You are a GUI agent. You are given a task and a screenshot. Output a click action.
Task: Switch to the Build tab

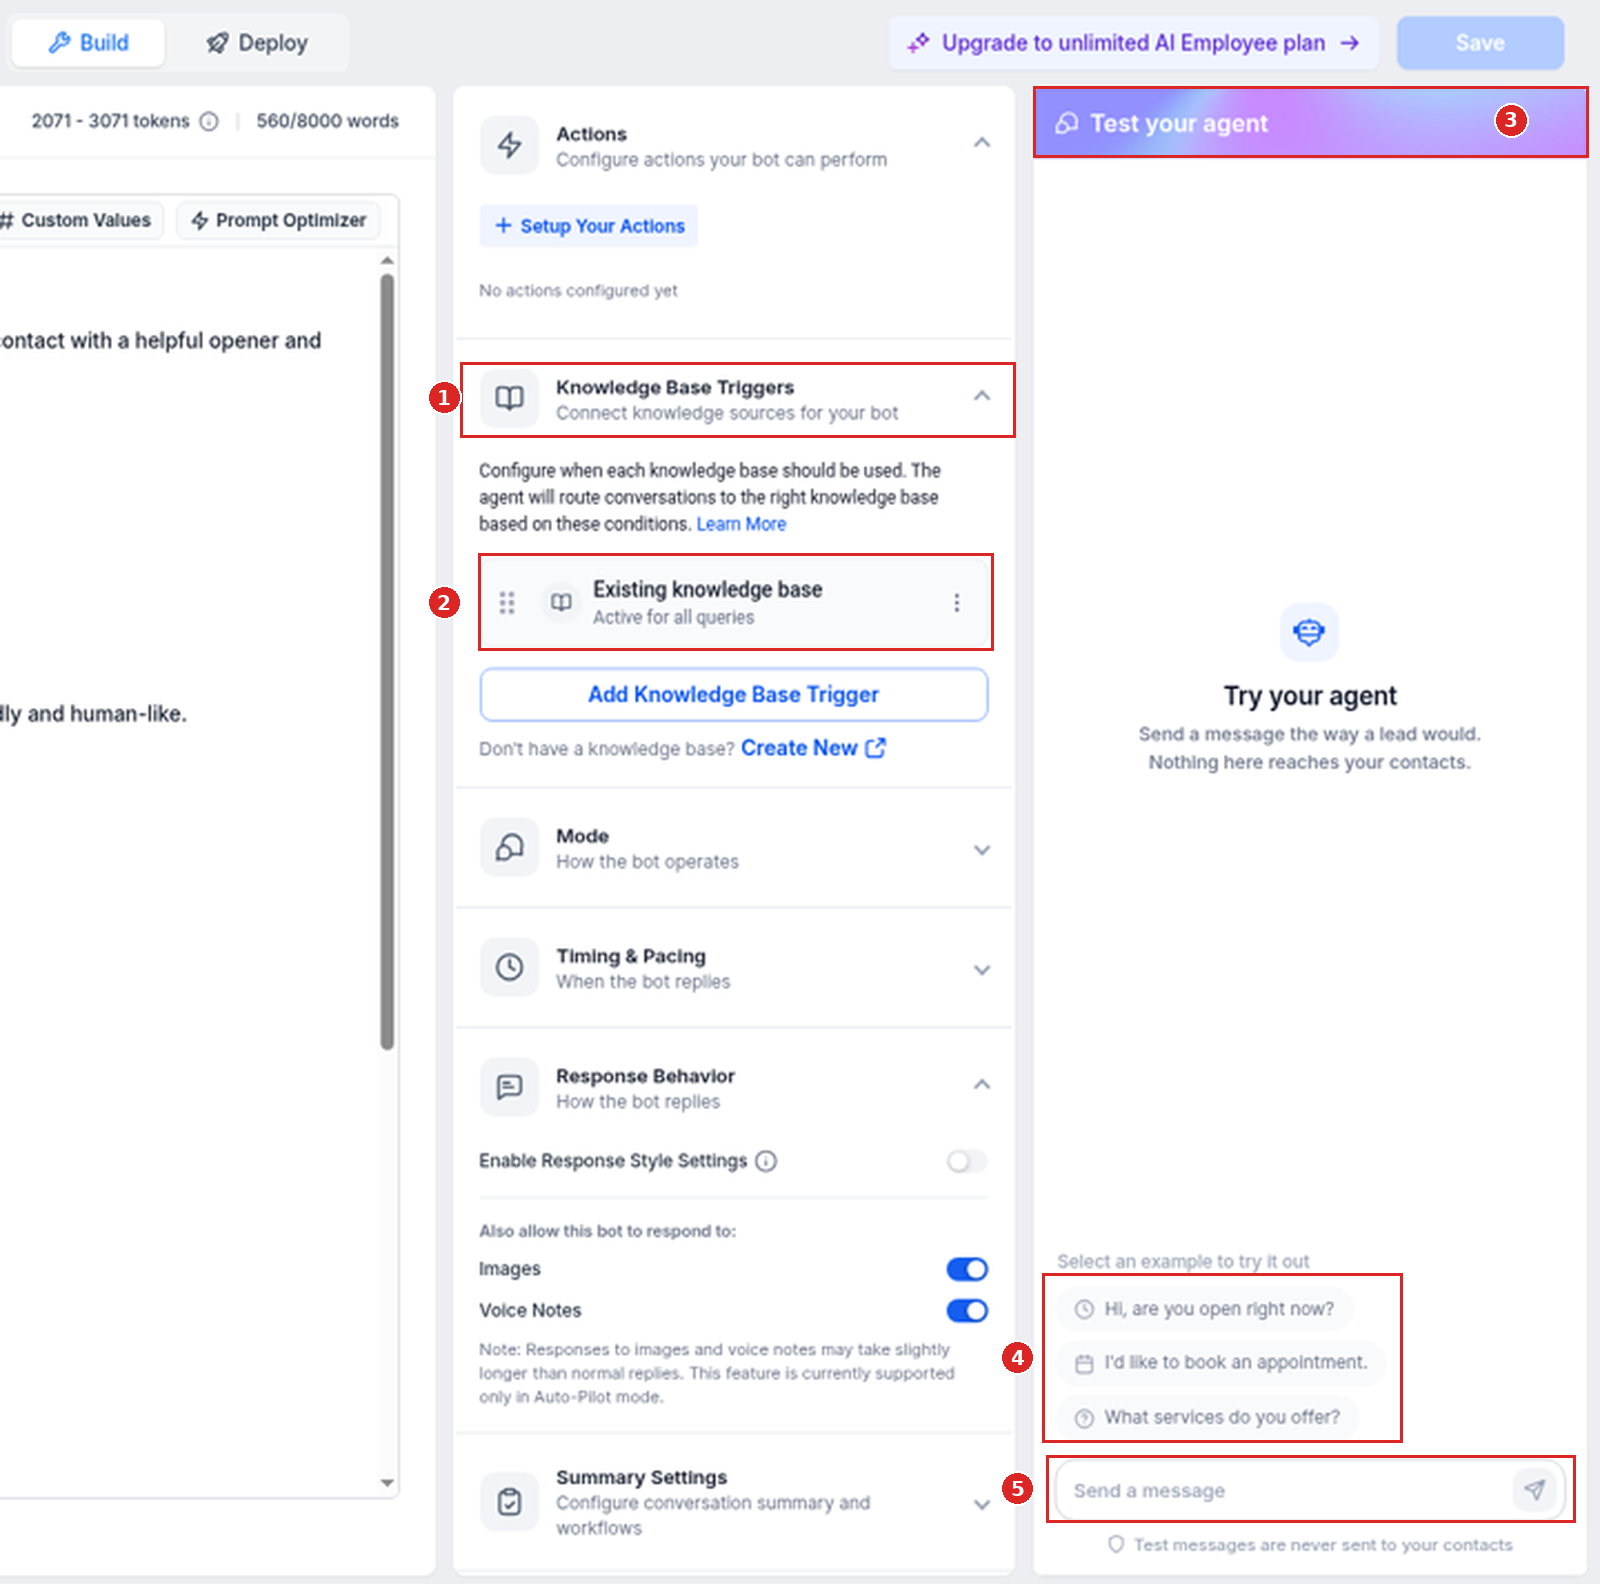click(x=88, y=43)
